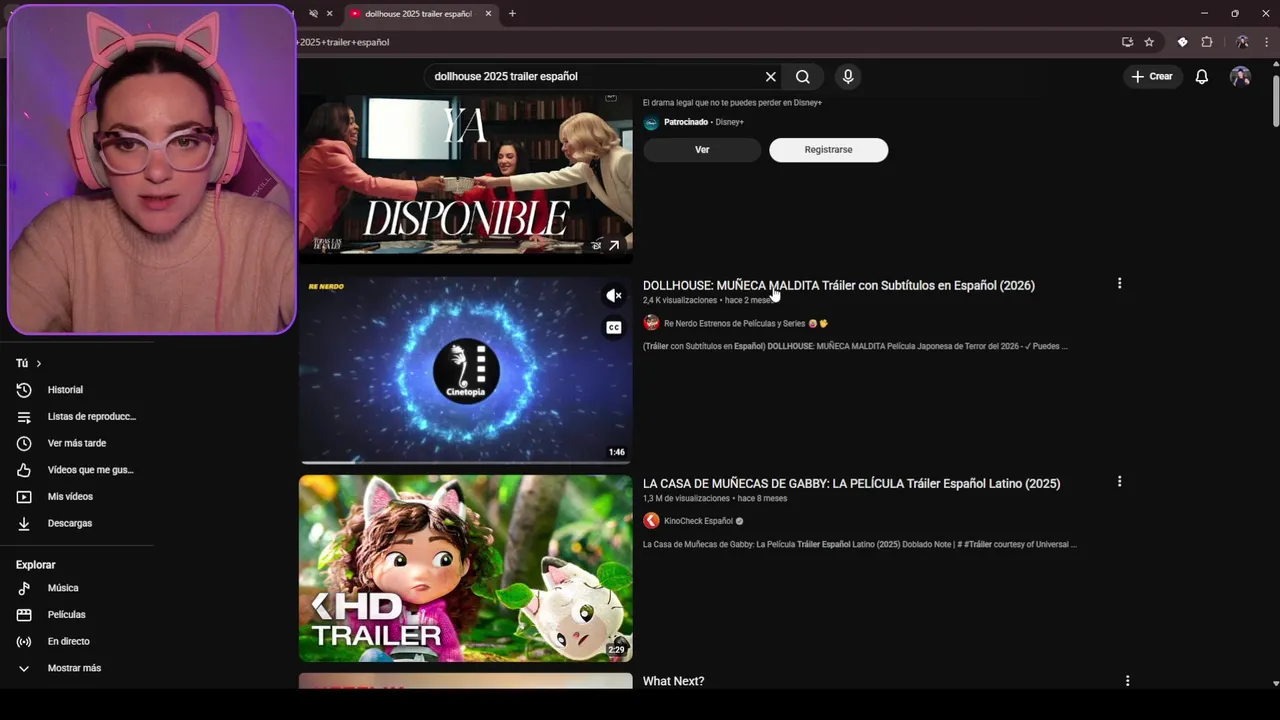Click the Patrocinado label on the ad
This screenshot has height=720, width=1280.
pos(686,122)
